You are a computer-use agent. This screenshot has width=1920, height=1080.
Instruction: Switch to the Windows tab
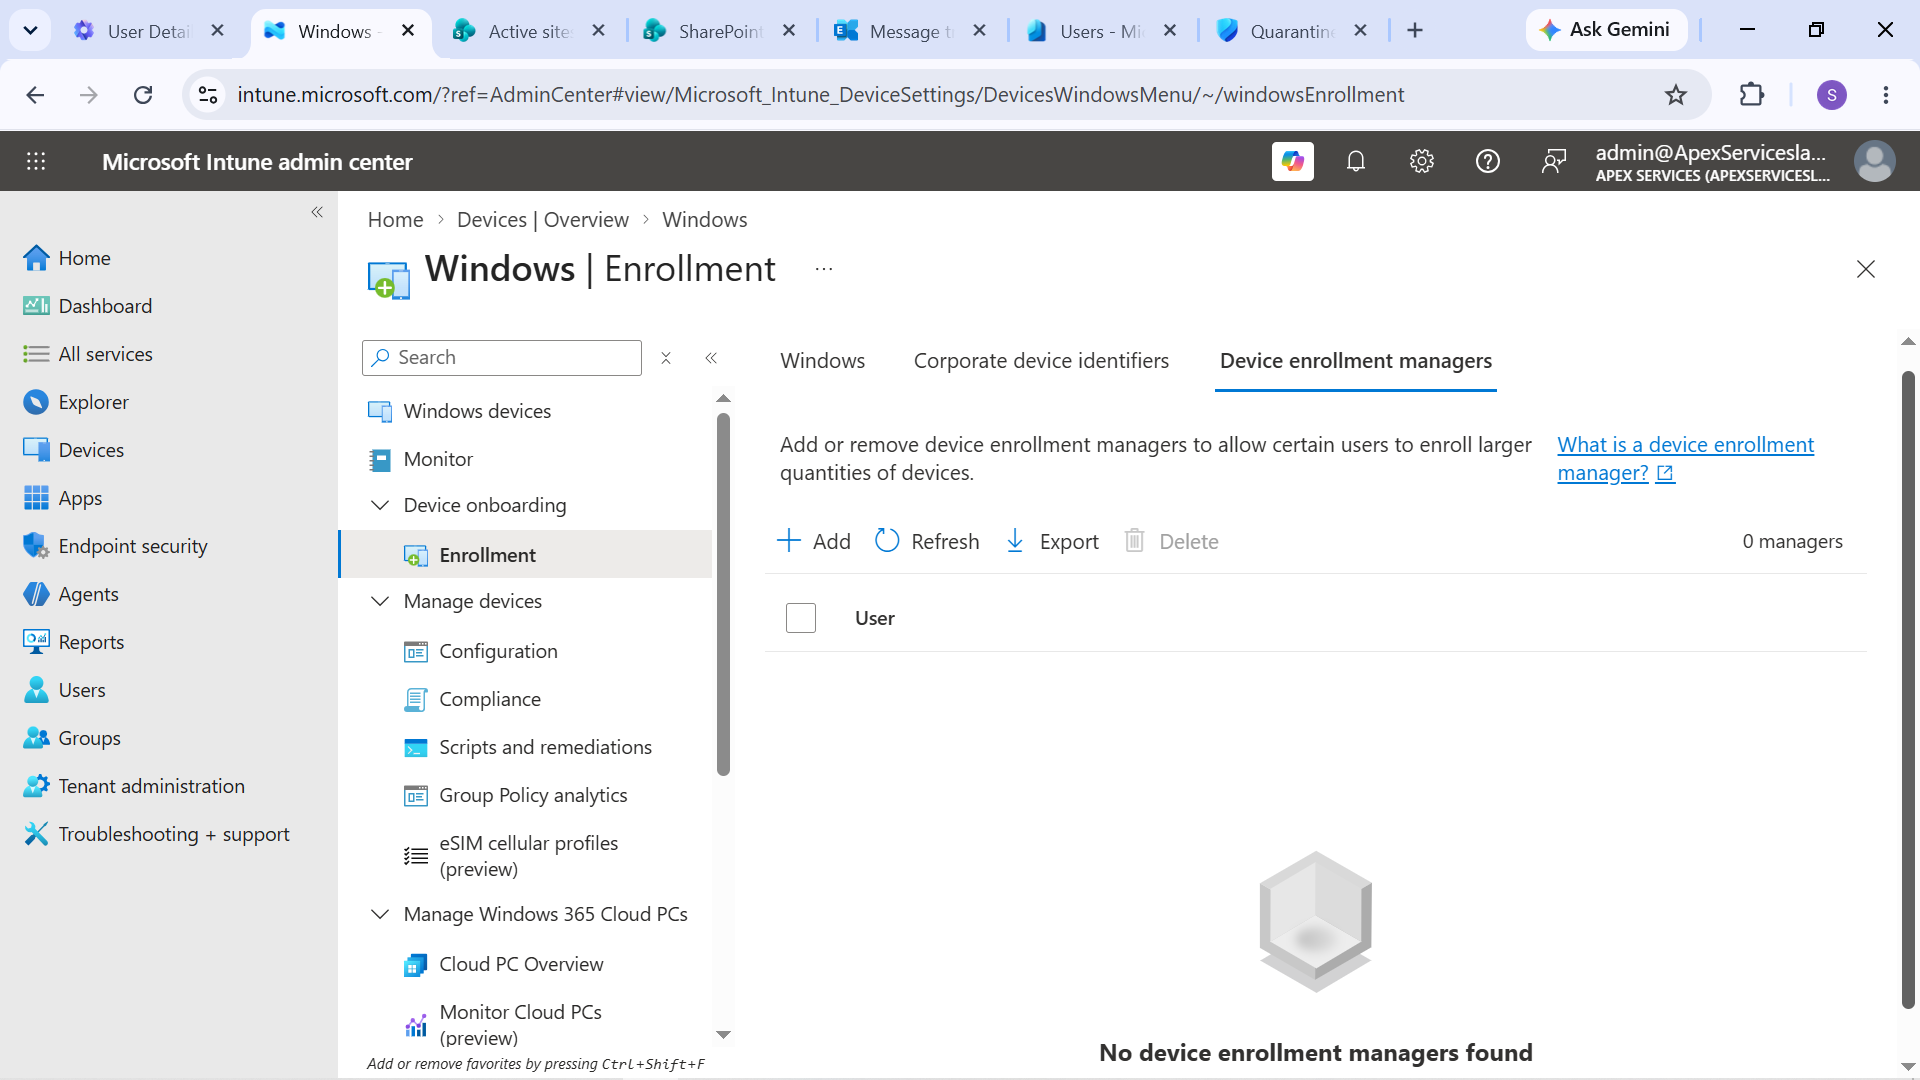tap(823, 361)
